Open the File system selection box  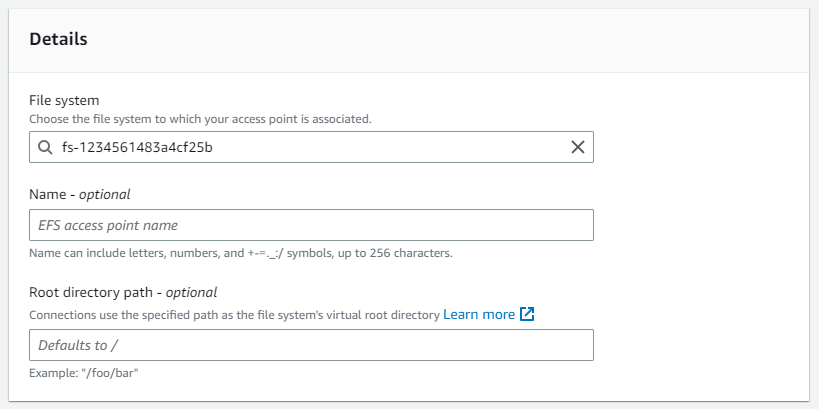[x=311, y=147]
